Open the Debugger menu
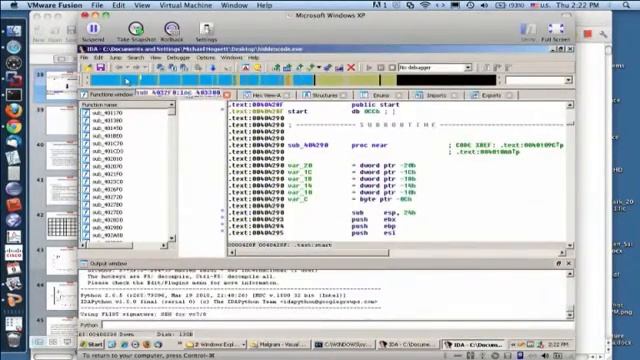640x360 pixels. tap(178, 58)
